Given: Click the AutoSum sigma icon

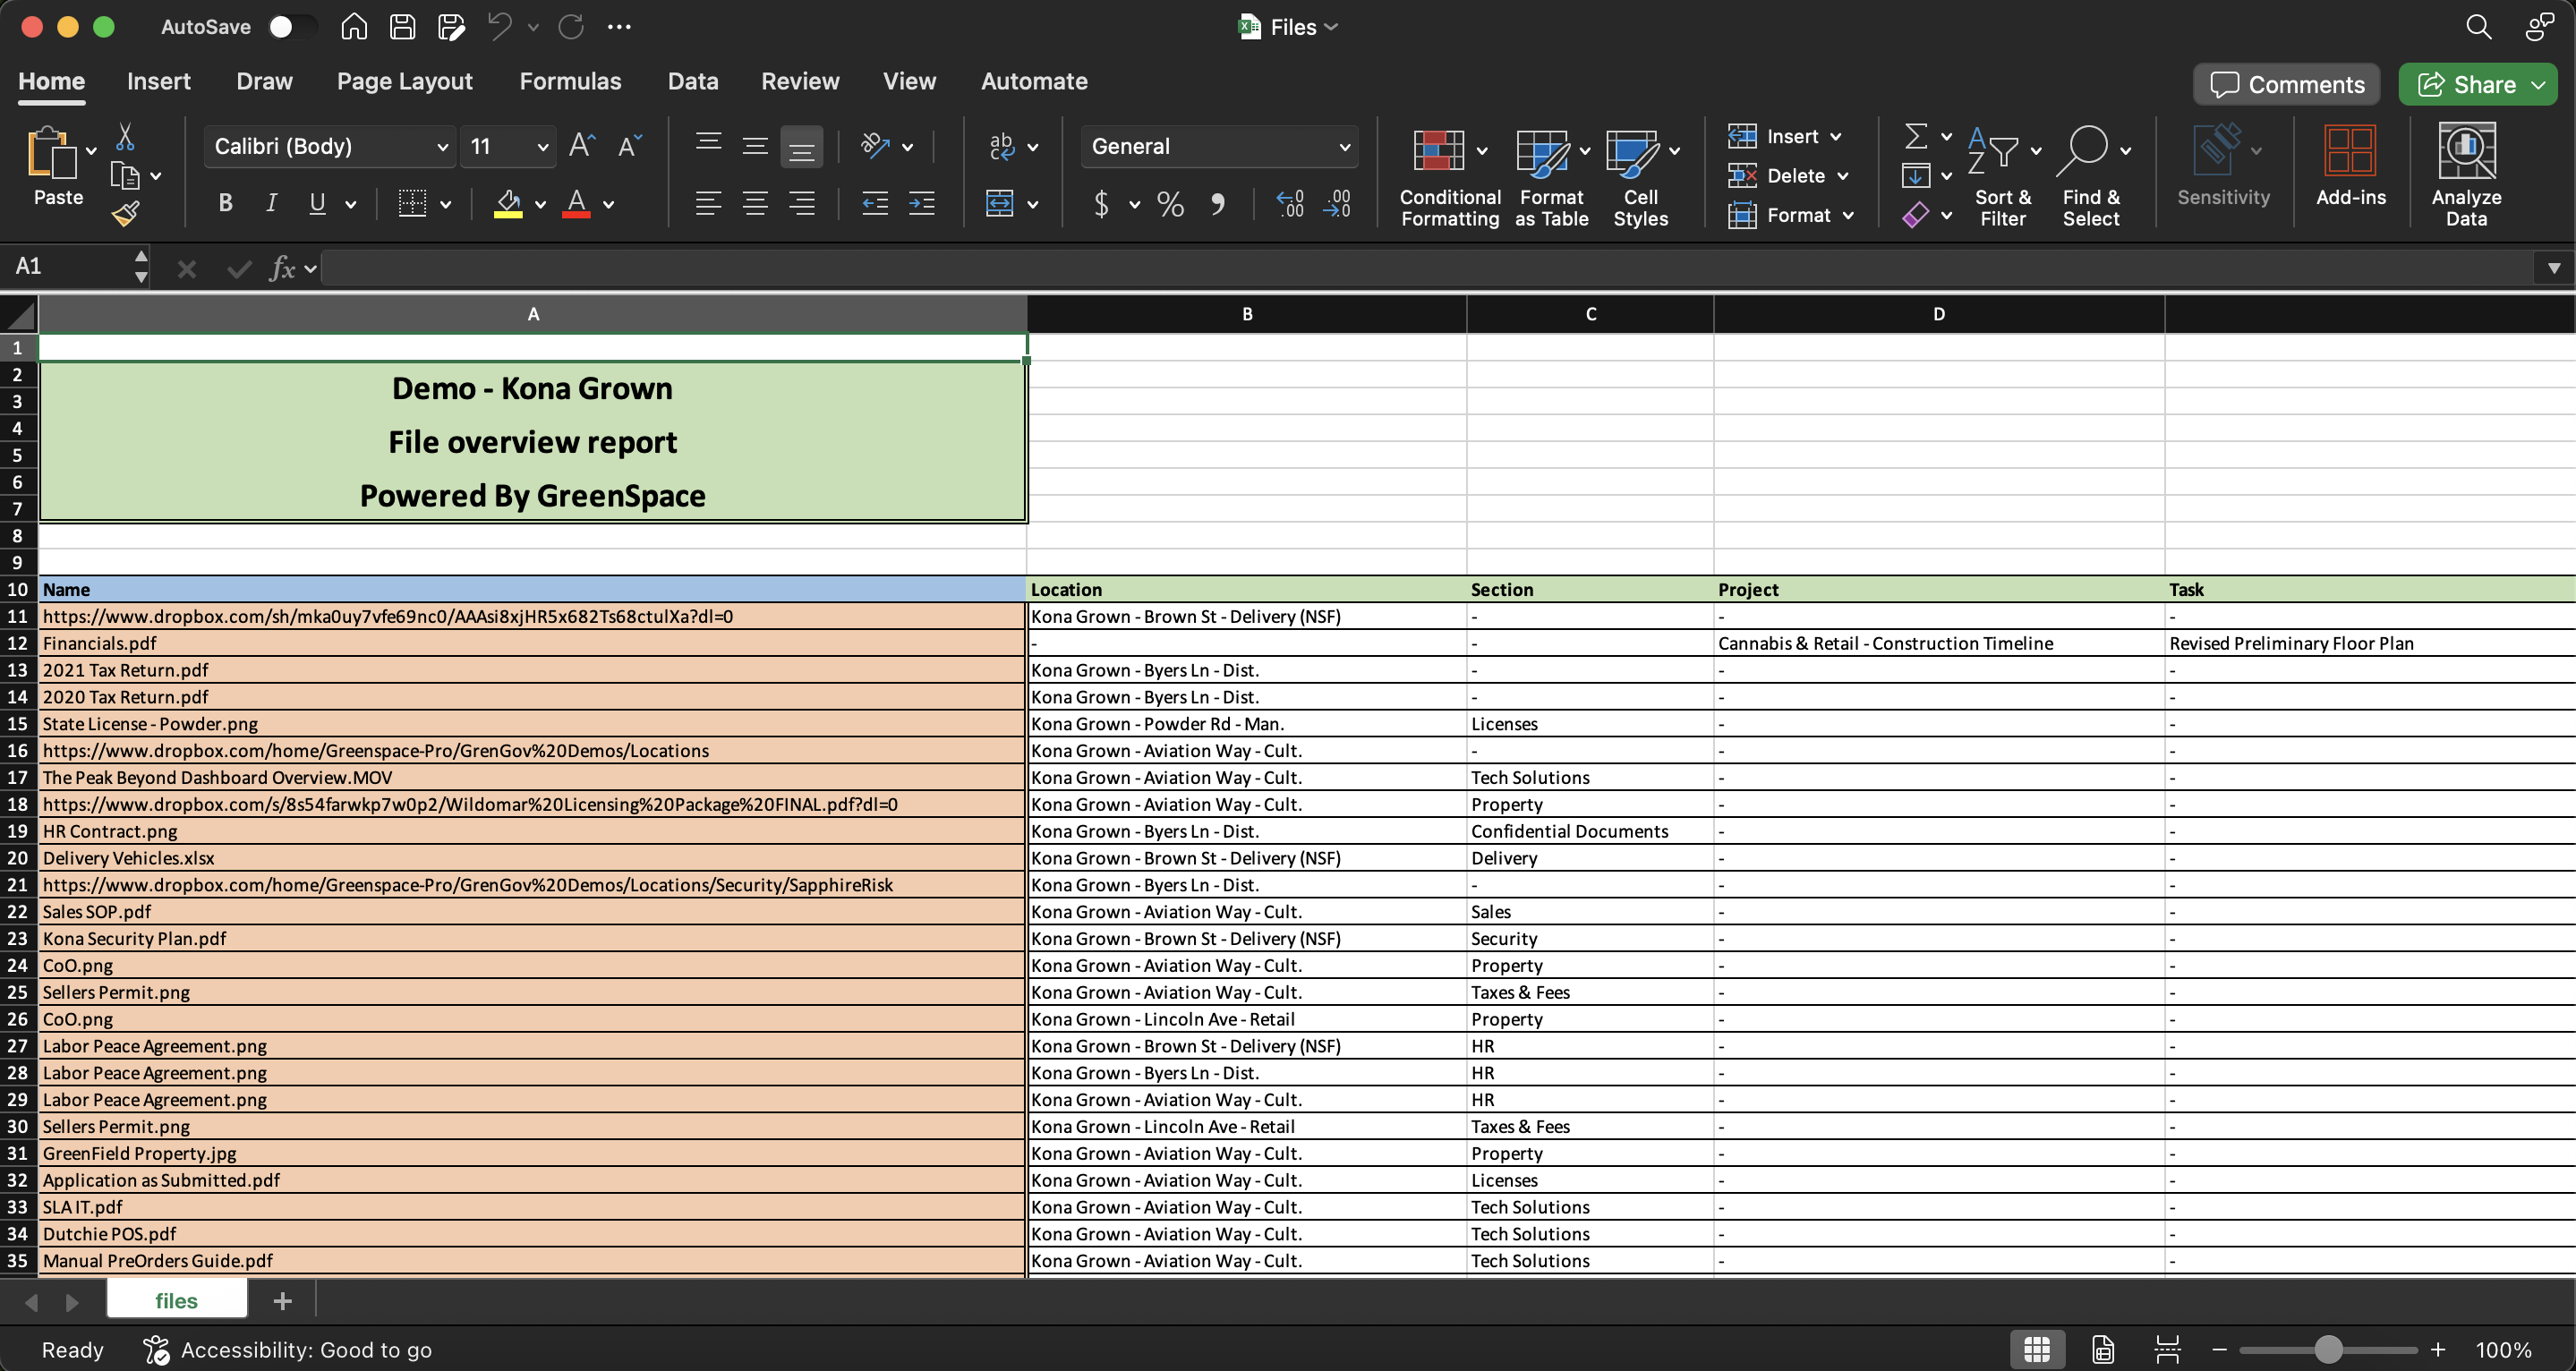Looking at the screenshot, I should click(1915, 136).
